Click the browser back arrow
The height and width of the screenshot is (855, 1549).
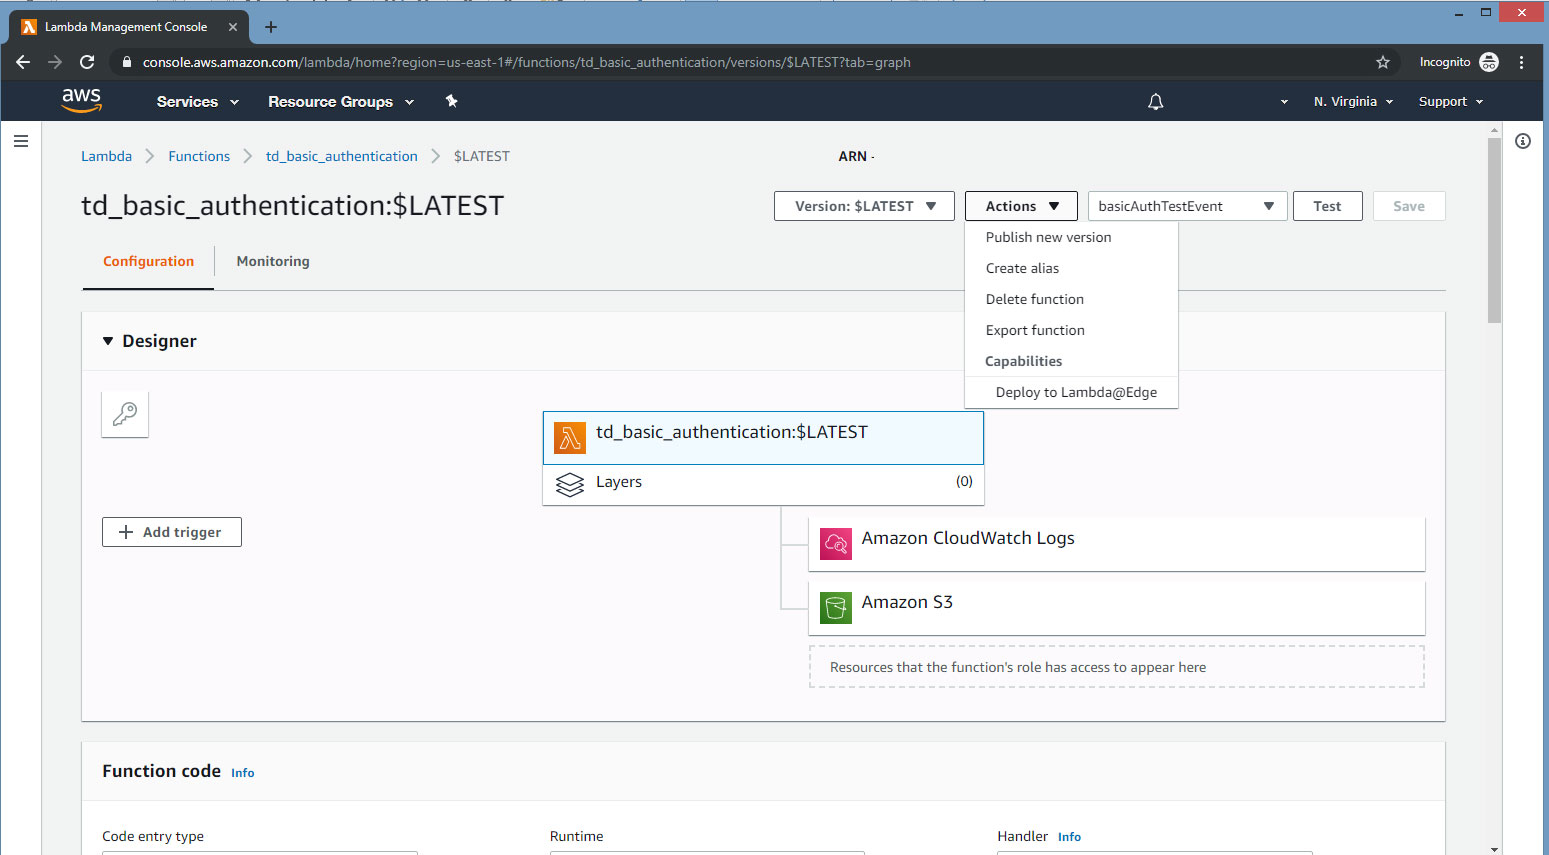pos(23,62)
